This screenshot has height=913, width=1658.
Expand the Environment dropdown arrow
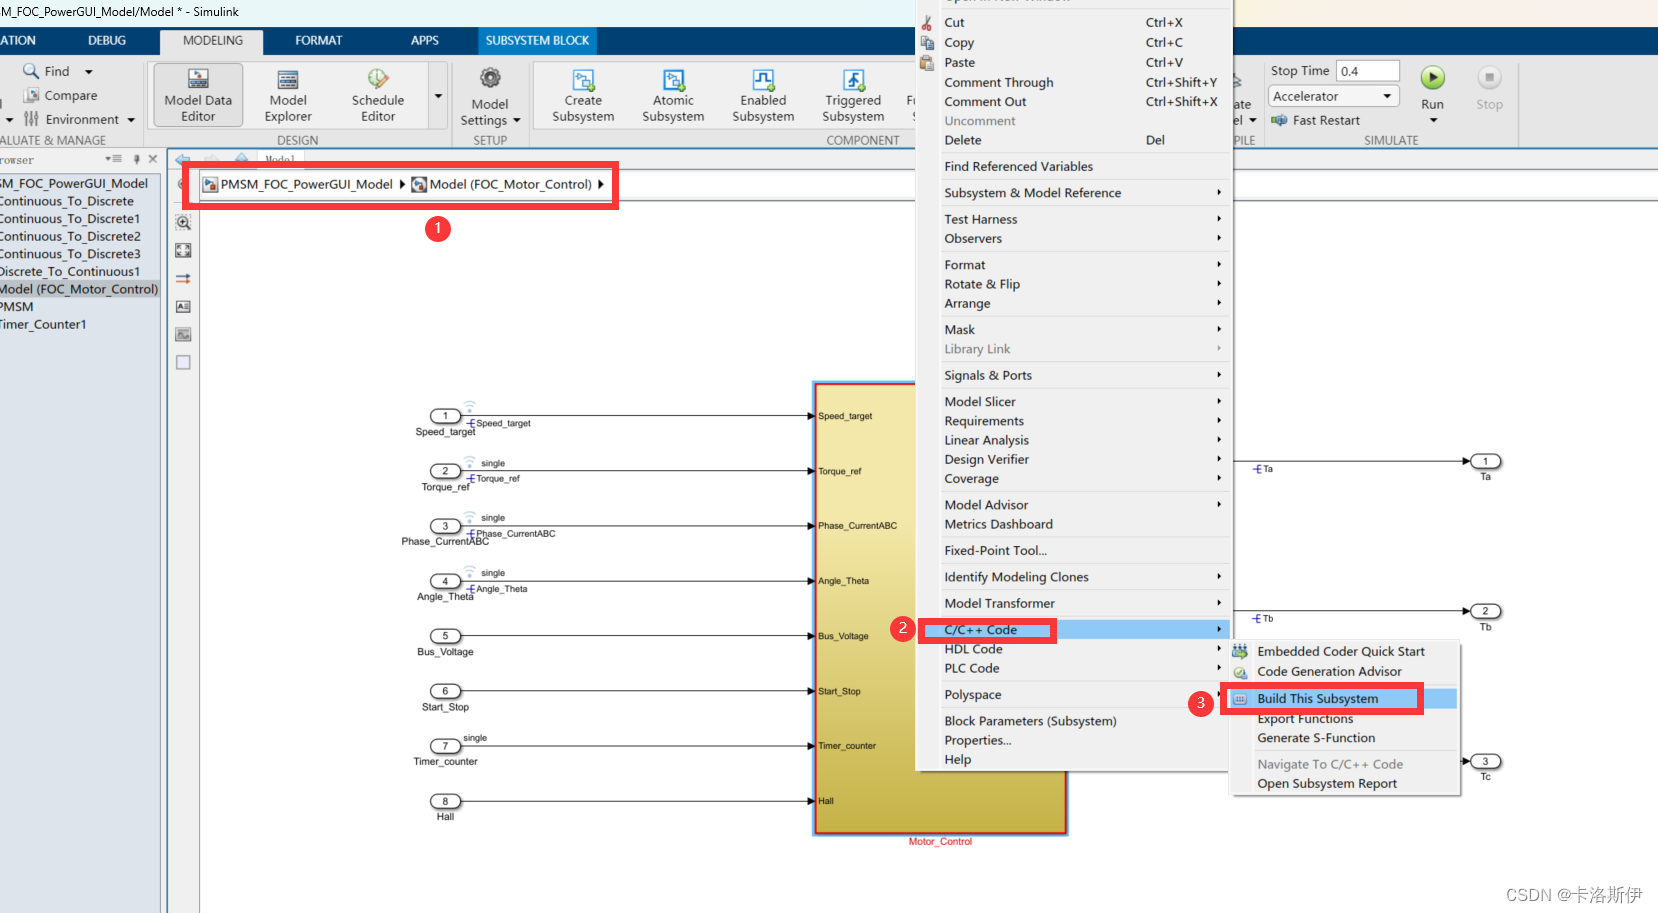tap(131, 120)
